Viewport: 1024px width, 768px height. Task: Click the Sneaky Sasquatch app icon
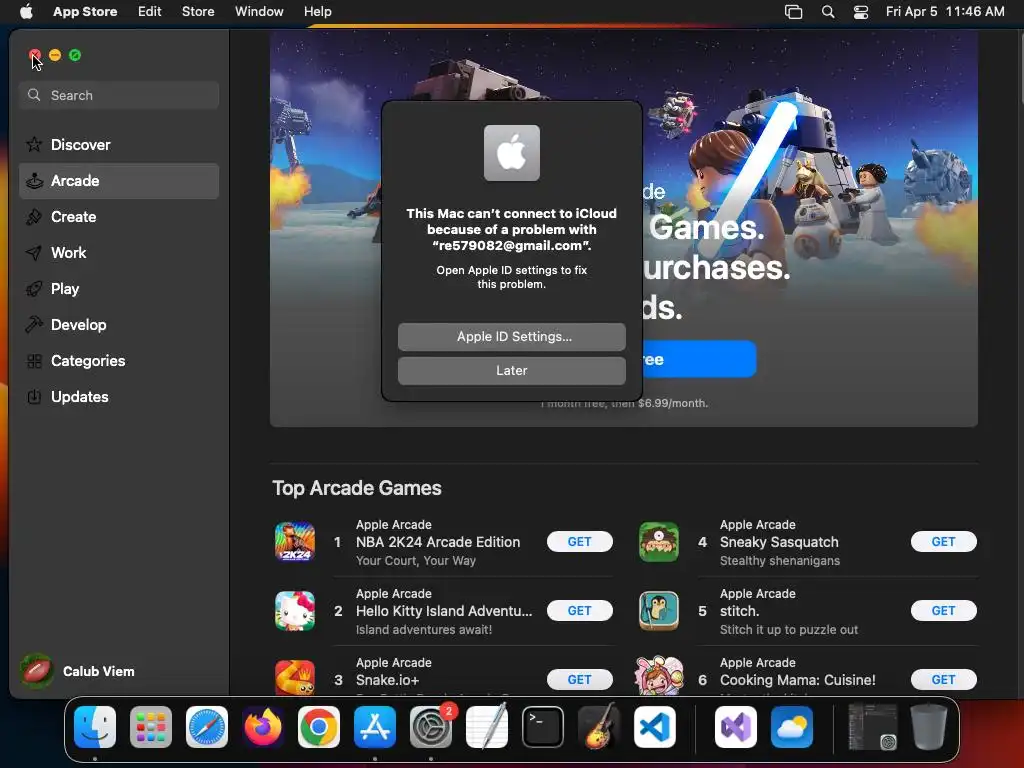[658, 541]
